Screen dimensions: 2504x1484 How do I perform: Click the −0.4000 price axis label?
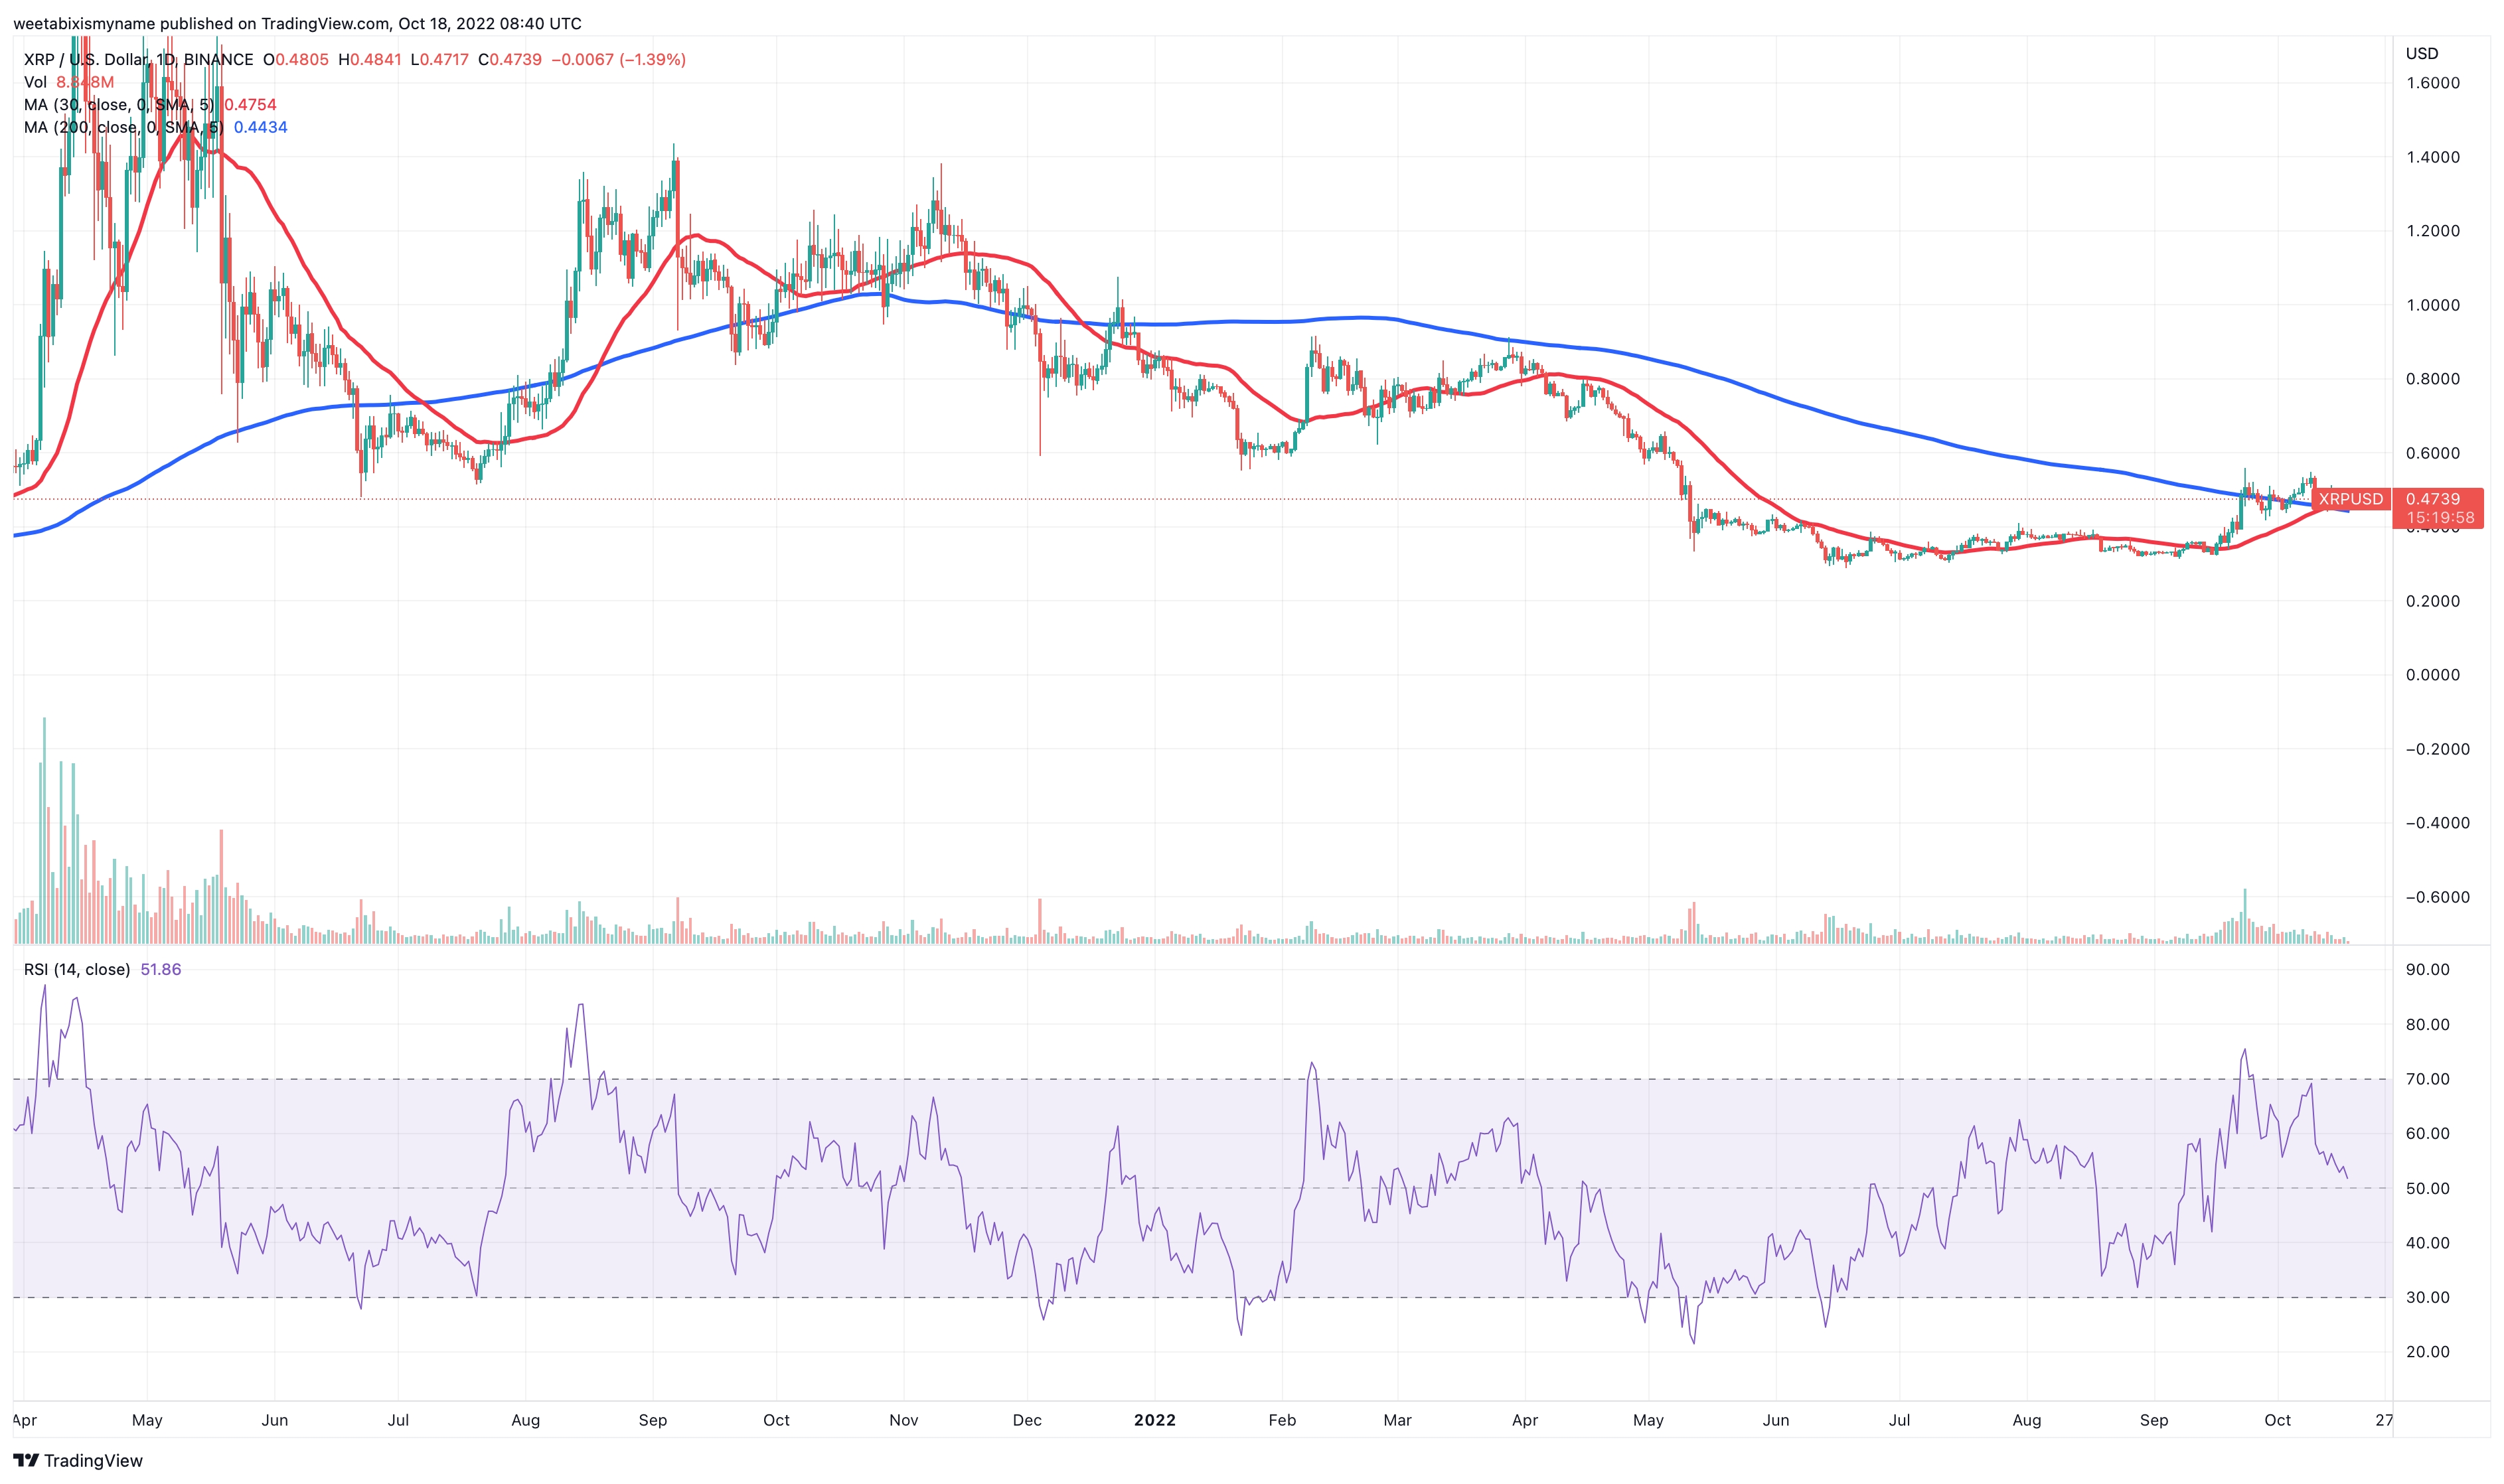(x=2437, y=823)
